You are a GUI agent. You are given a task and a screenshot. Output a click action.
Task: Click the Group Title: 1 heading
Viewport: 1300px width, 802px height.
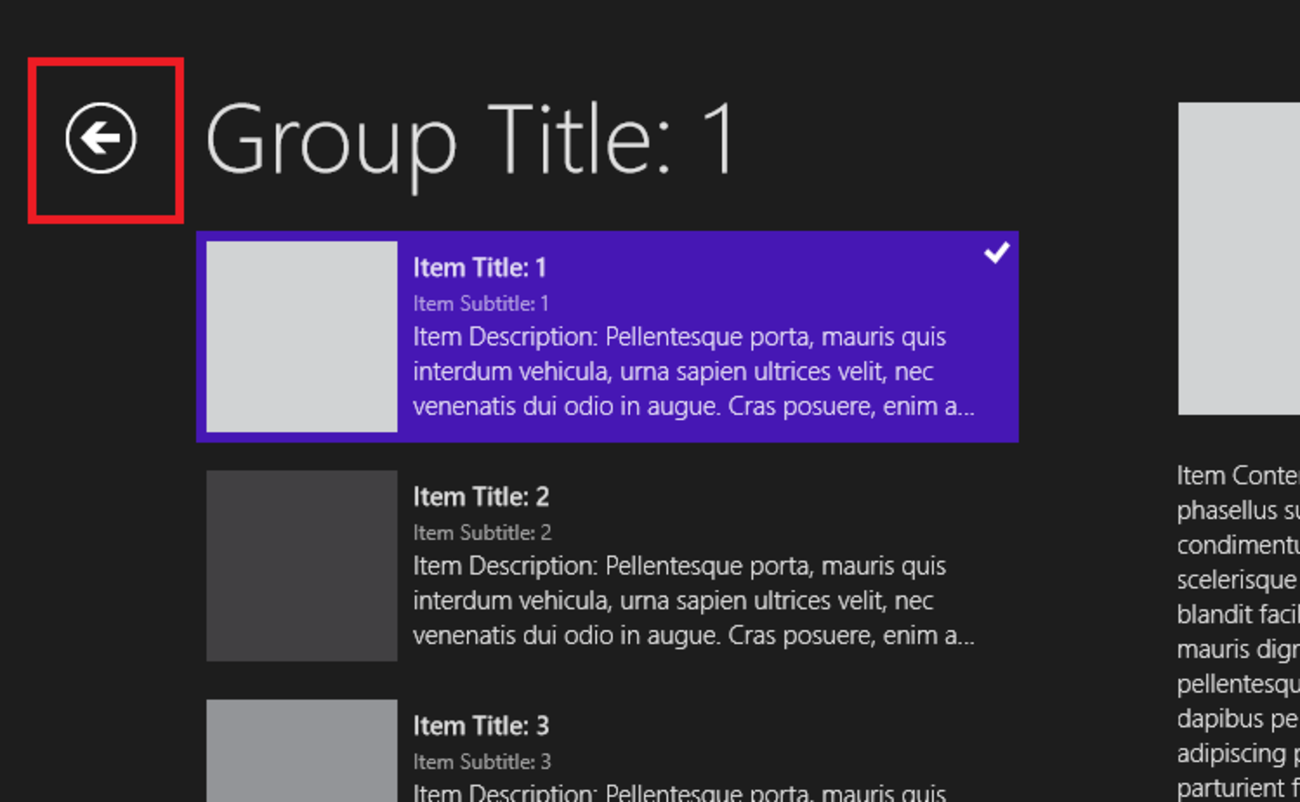tap(470, 140)
